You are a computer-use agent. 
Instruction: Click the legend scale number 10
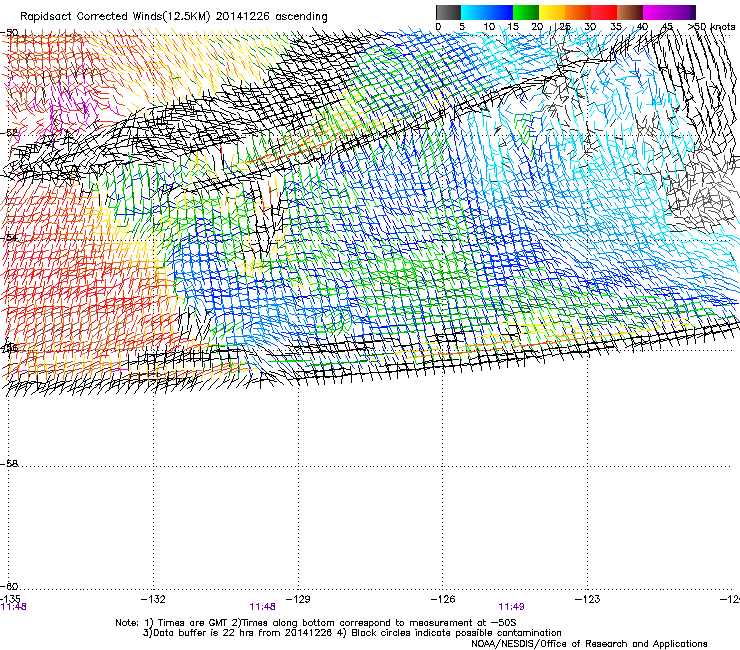489,26
